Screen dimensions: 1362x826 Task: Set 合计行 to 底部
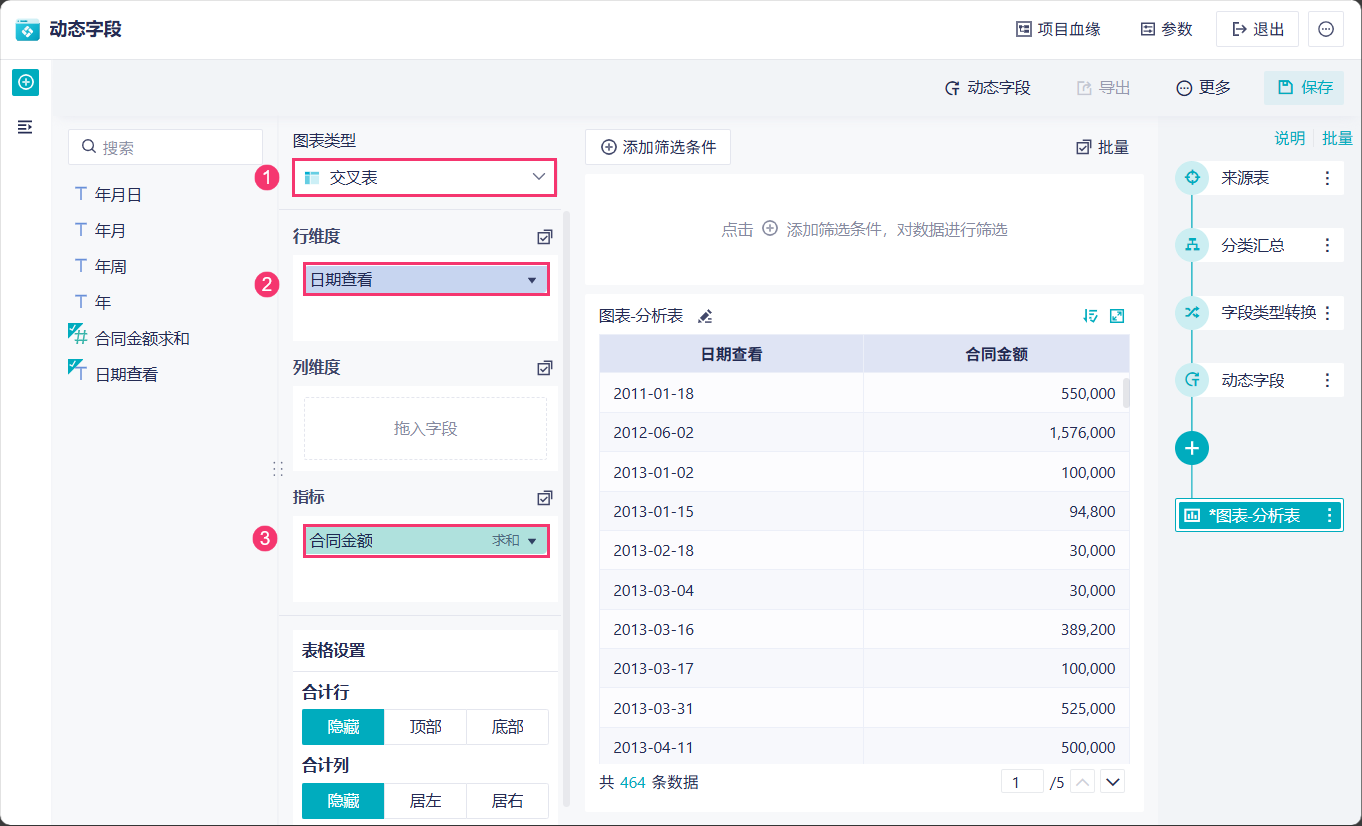pos(507,727)
